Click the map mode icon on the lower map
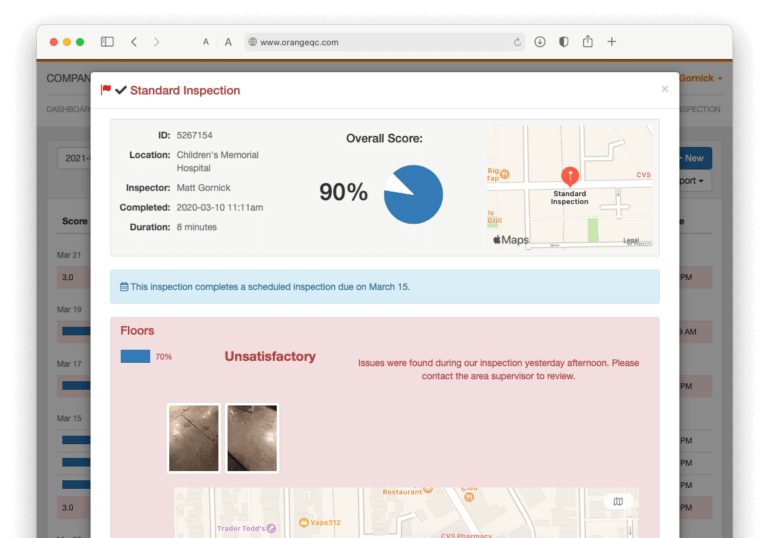The height and width of the screenshot is (538, 768). click(618, 501)
